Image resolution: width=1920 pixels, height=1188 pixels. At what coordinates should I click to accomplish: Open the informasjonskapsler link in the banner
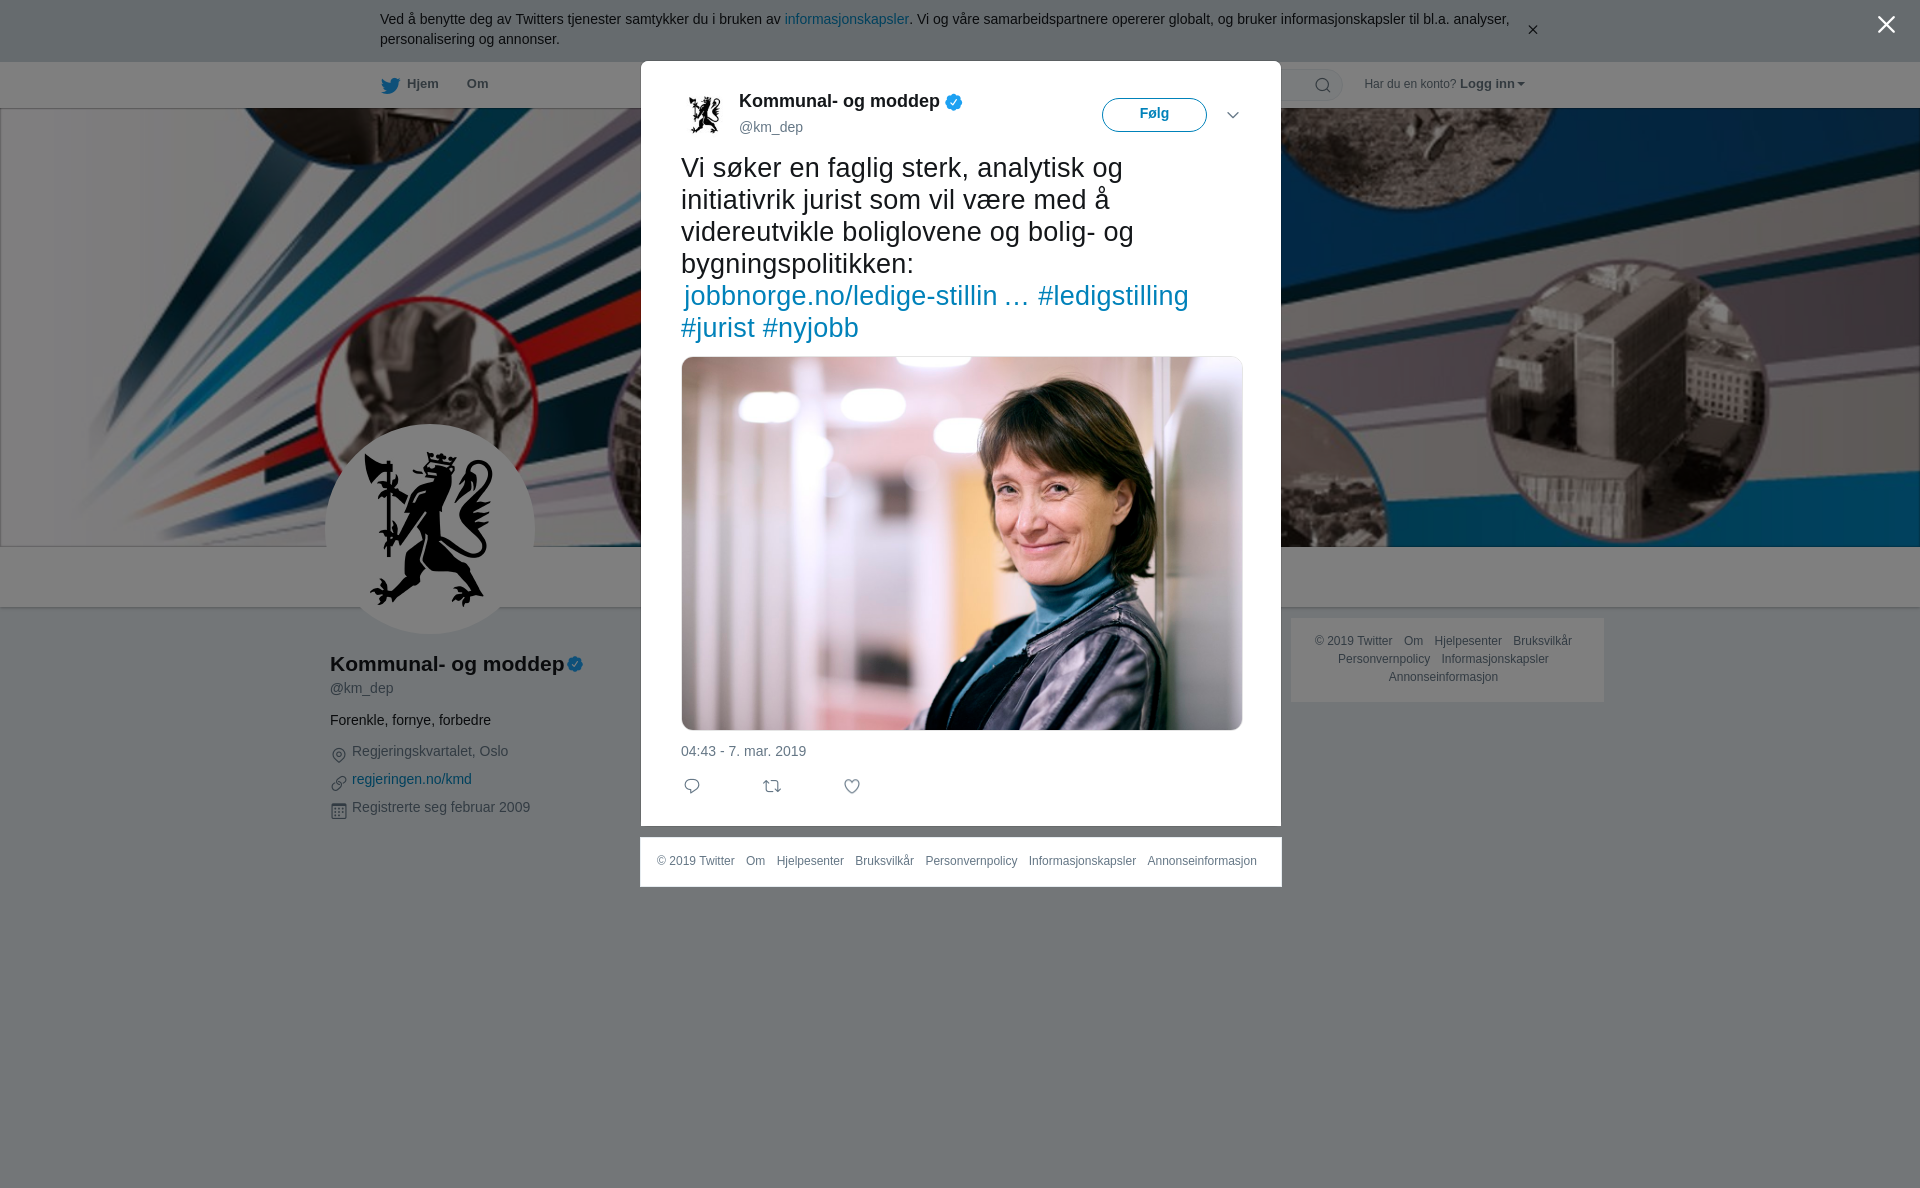pyautogui.click(x=846, y=19)
